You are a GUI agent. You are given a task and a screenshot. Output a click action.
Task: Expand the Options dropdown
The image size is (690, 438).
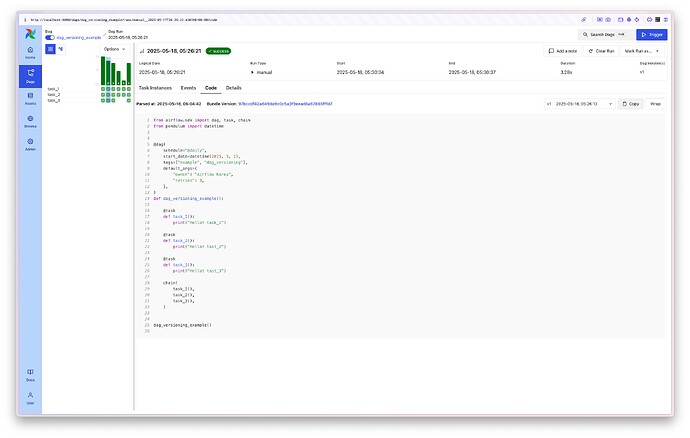click(115, 48)
